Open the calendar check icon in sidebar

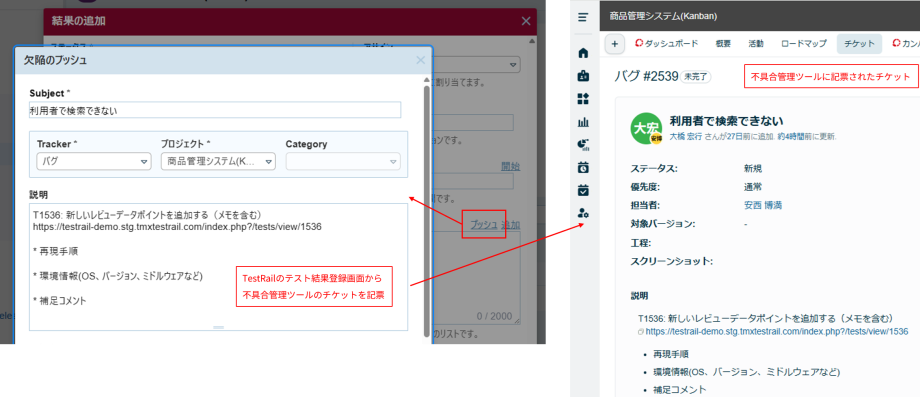(583, 190)
